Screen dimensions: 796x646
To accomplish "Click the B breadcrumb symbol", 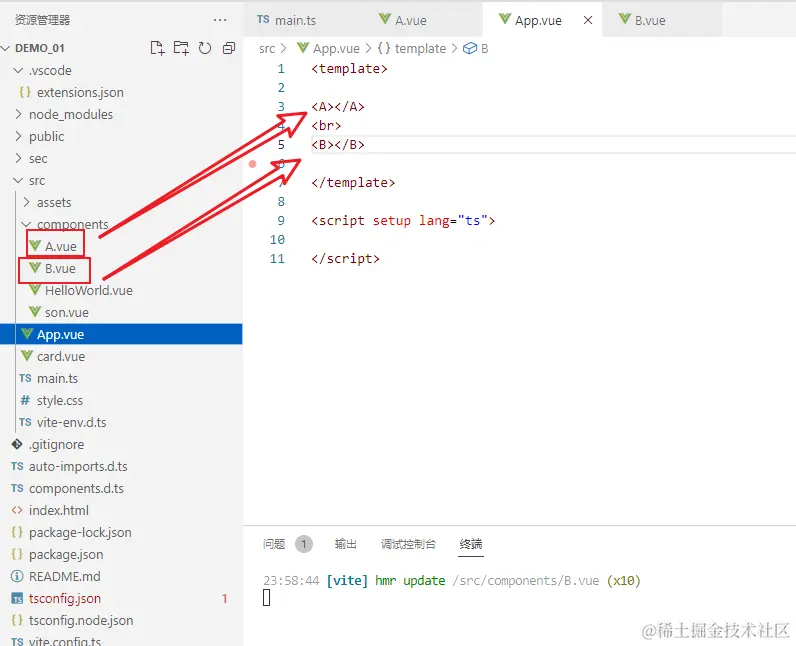I will pyautogui.click(x=476, y=48).
